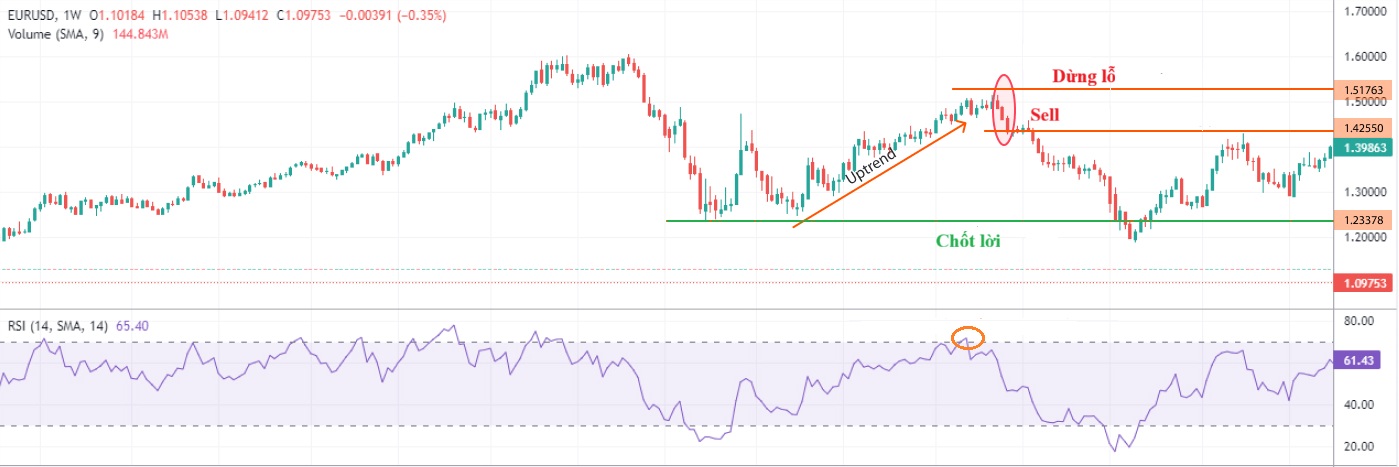Select the green 1.39863 current price tag
Image resolution: width=1399 pixels, height=467 pixels.
click(1364, 147)
